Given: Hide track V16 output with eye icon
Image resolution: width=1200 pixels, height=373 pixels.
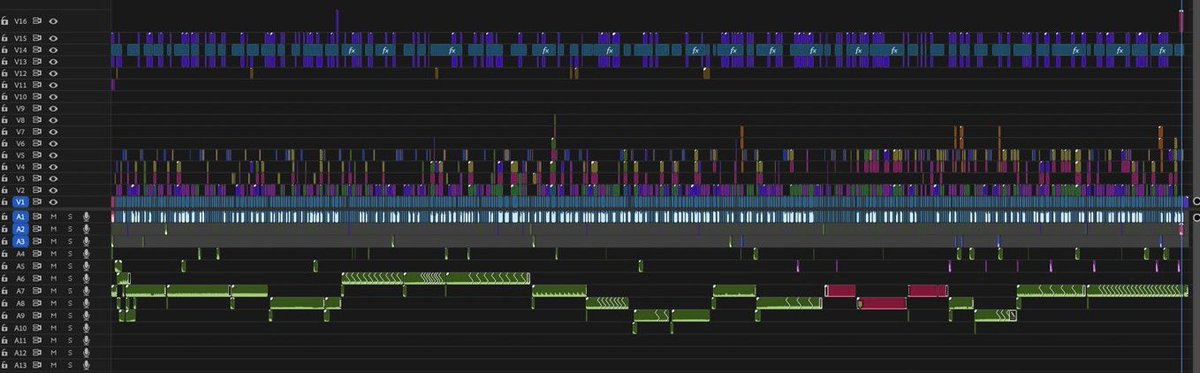Looking at the screenshot, I should tap(53, 20).
